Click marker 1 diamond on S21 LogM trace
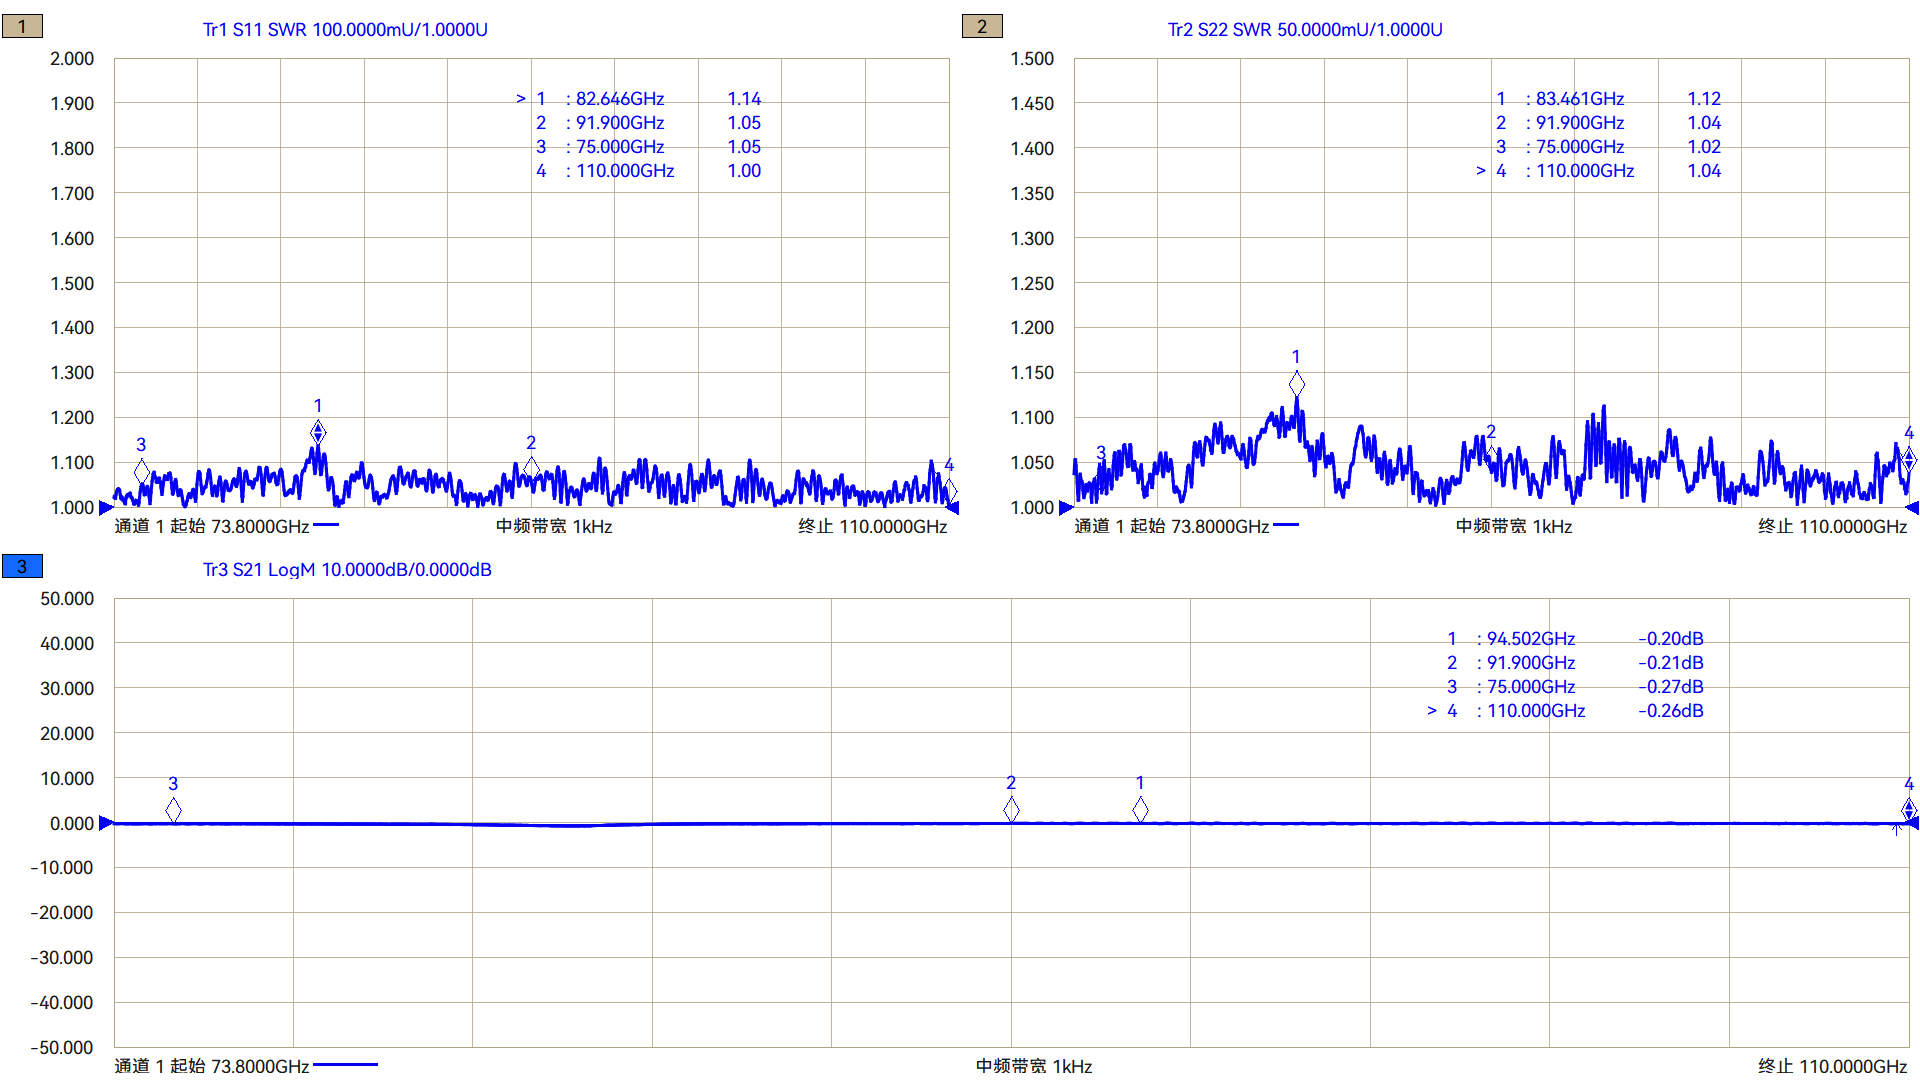Viewport: 1920px width, 1080px height. 1140,809
